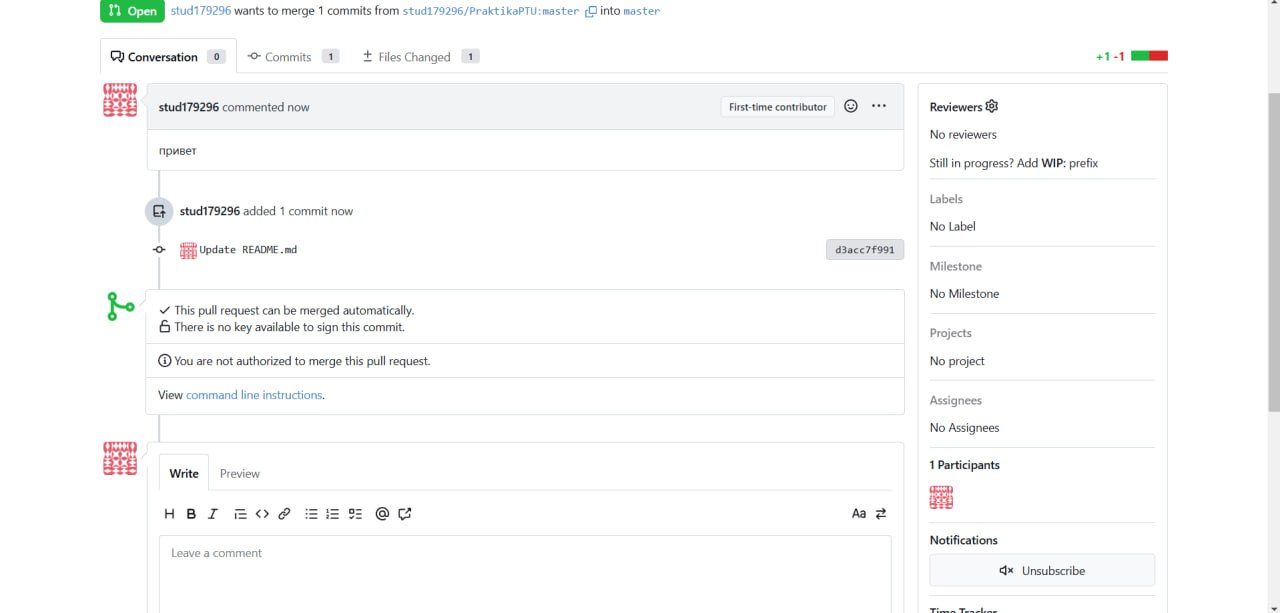Toggle monospace font with the Aa button

(x=858, y=514)
